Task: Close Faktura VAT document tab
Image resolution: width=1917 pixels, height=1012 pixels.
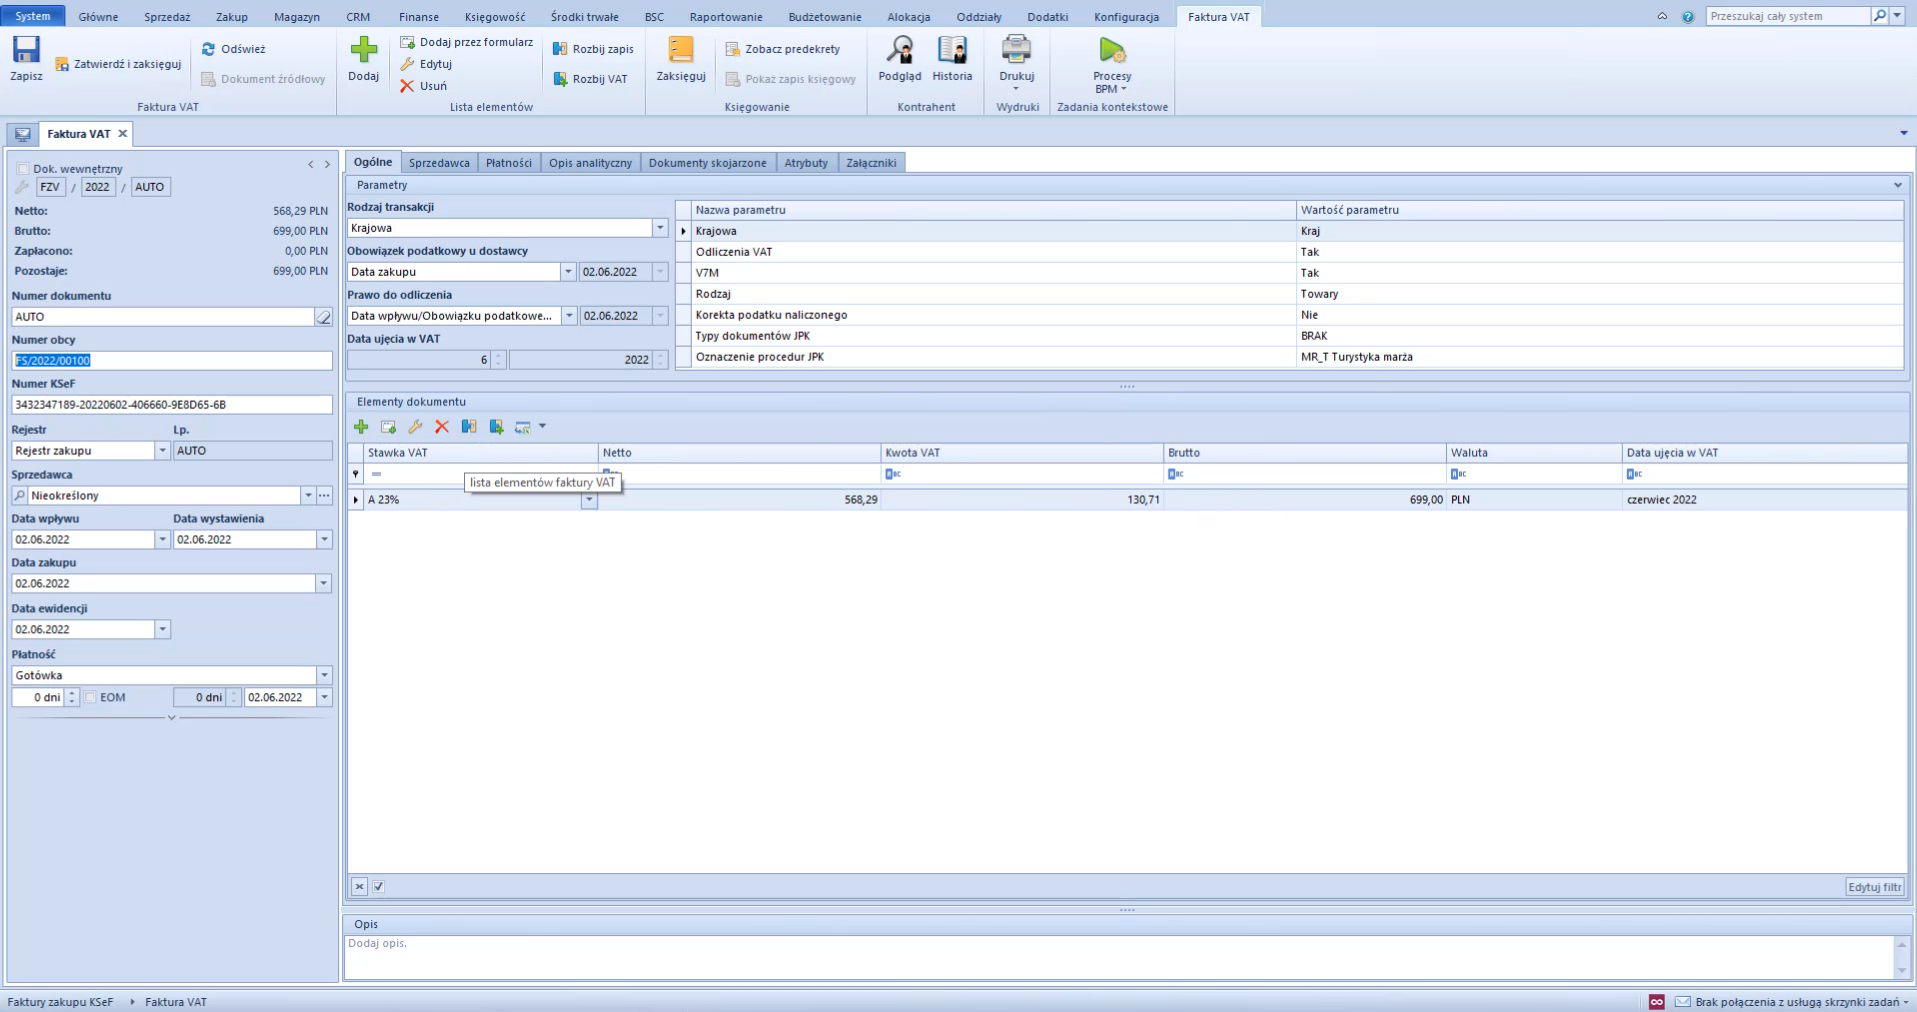Action: tap(123, 134)
